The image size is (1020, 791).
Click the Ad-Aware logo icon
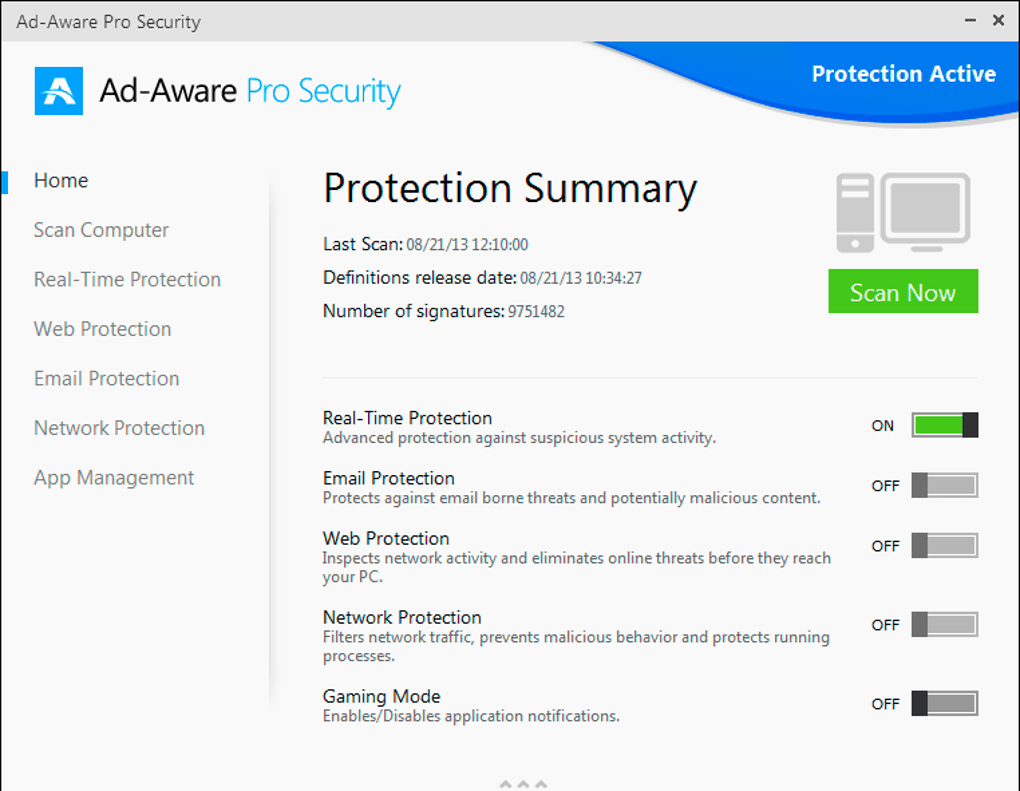point(59,91)
